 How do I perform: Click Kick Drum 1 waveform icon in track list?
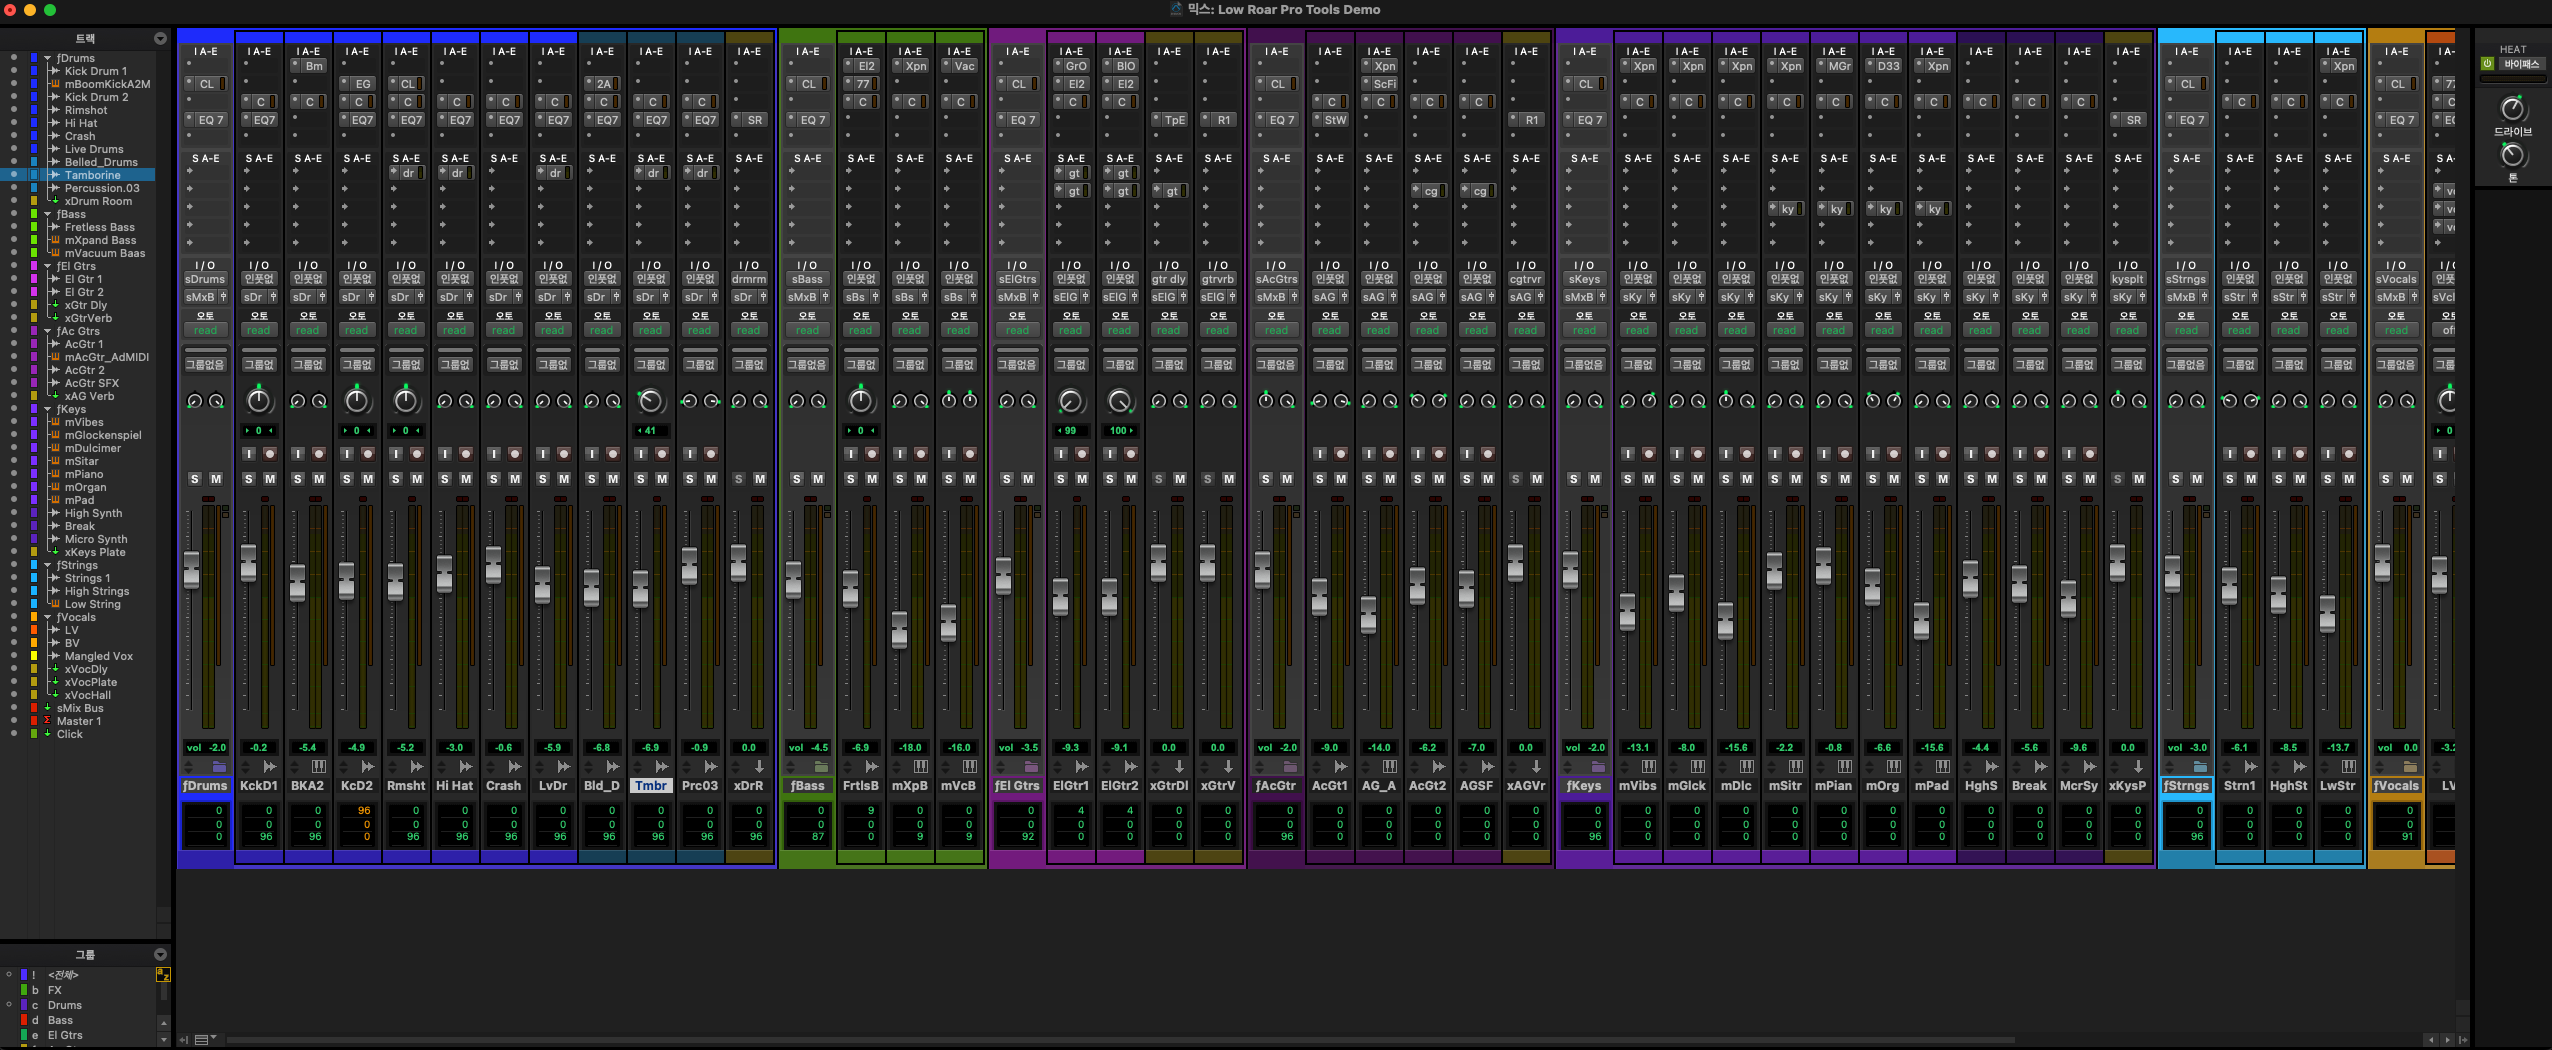[x=55, y=71]
